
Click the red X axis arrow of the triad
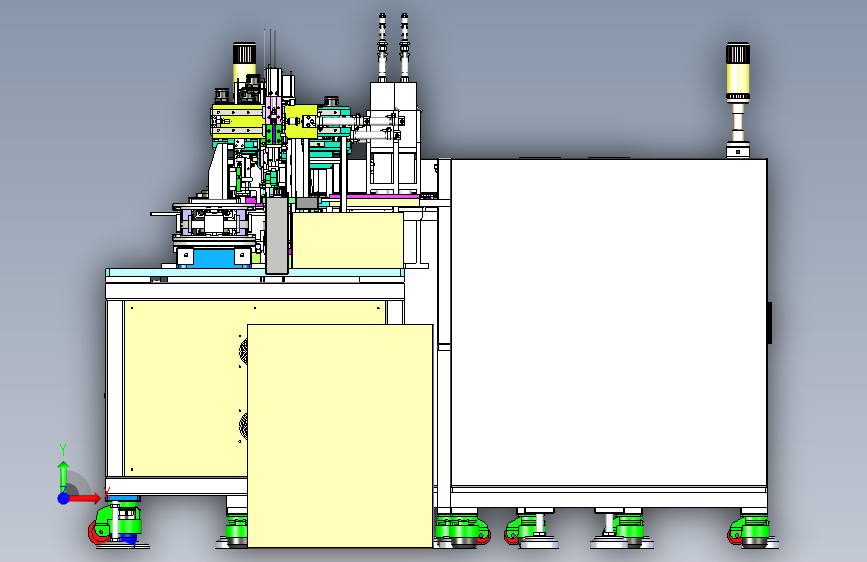(85, 498)
